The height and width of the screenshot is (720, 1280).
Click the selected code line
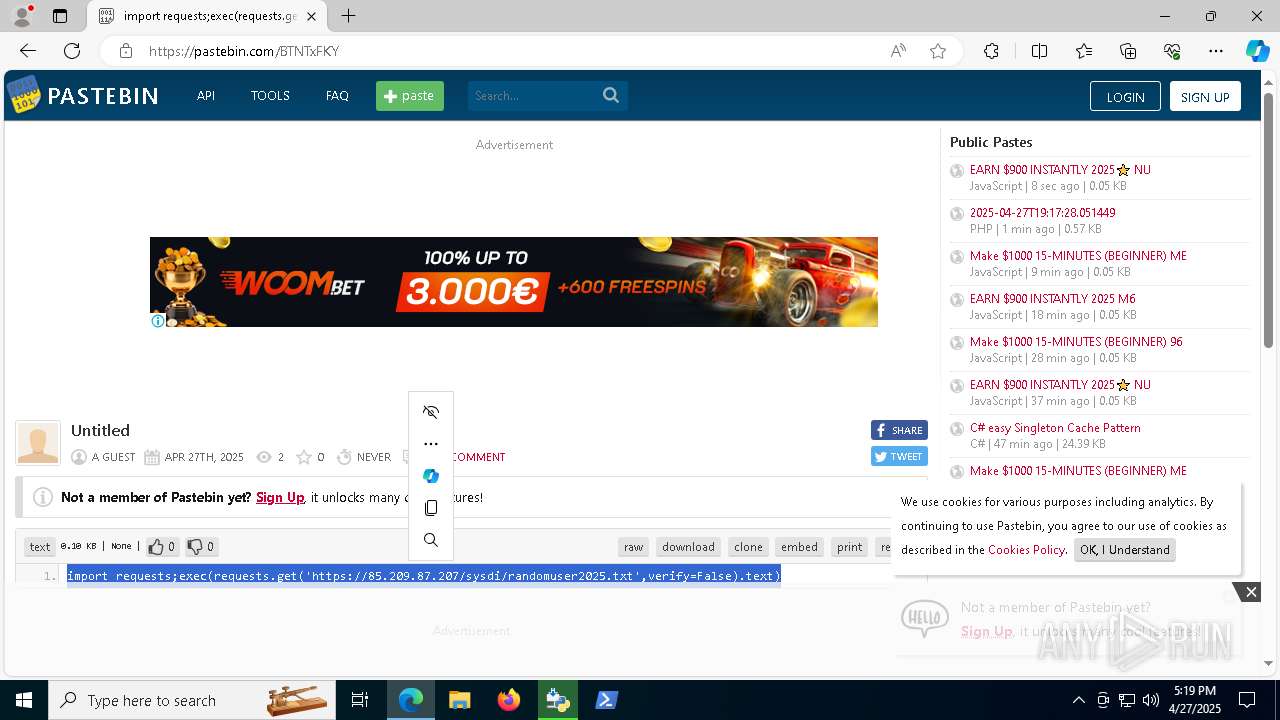coord(423,576)
